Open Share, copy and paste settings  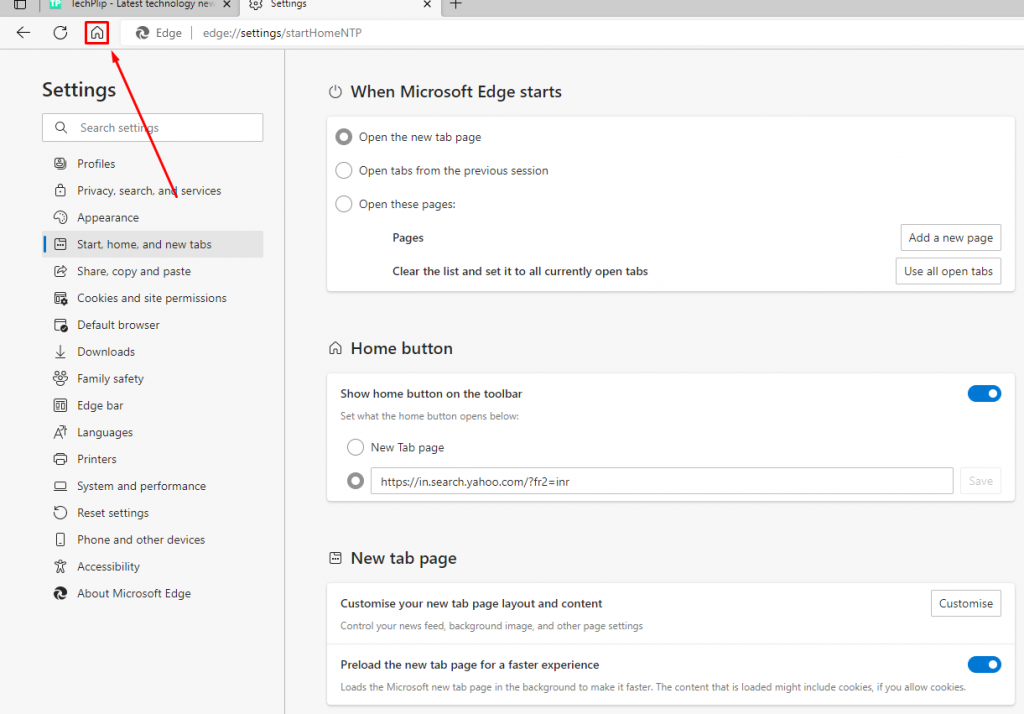(x=153, y=271)
